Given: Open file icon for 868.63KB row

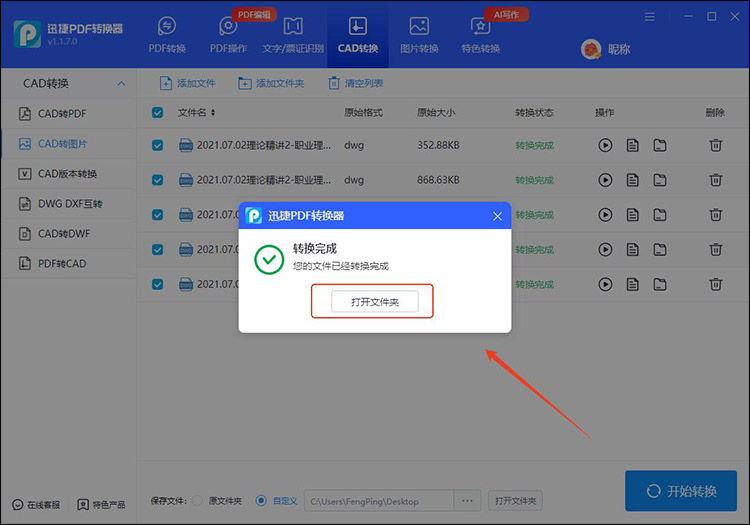Looking at the screenshot, I should pos(632,180).
